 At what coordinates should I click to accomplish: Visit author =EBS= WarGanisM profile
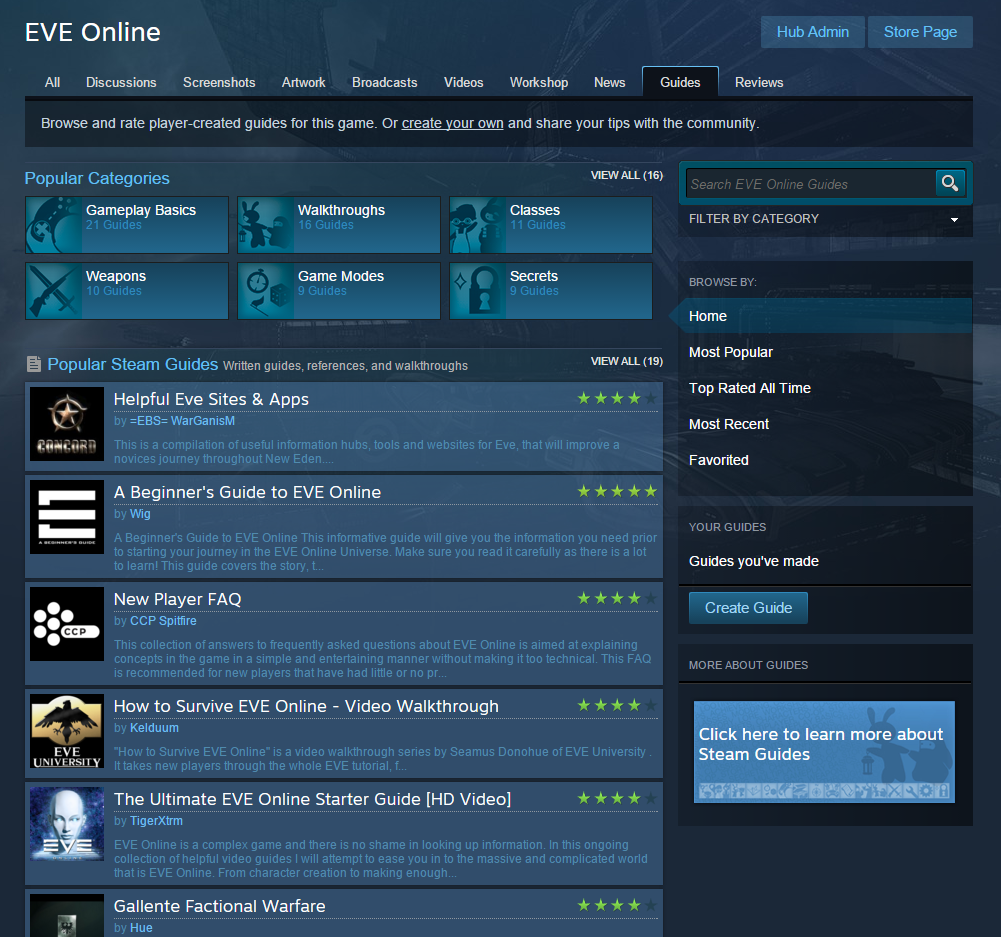point(182,421)
